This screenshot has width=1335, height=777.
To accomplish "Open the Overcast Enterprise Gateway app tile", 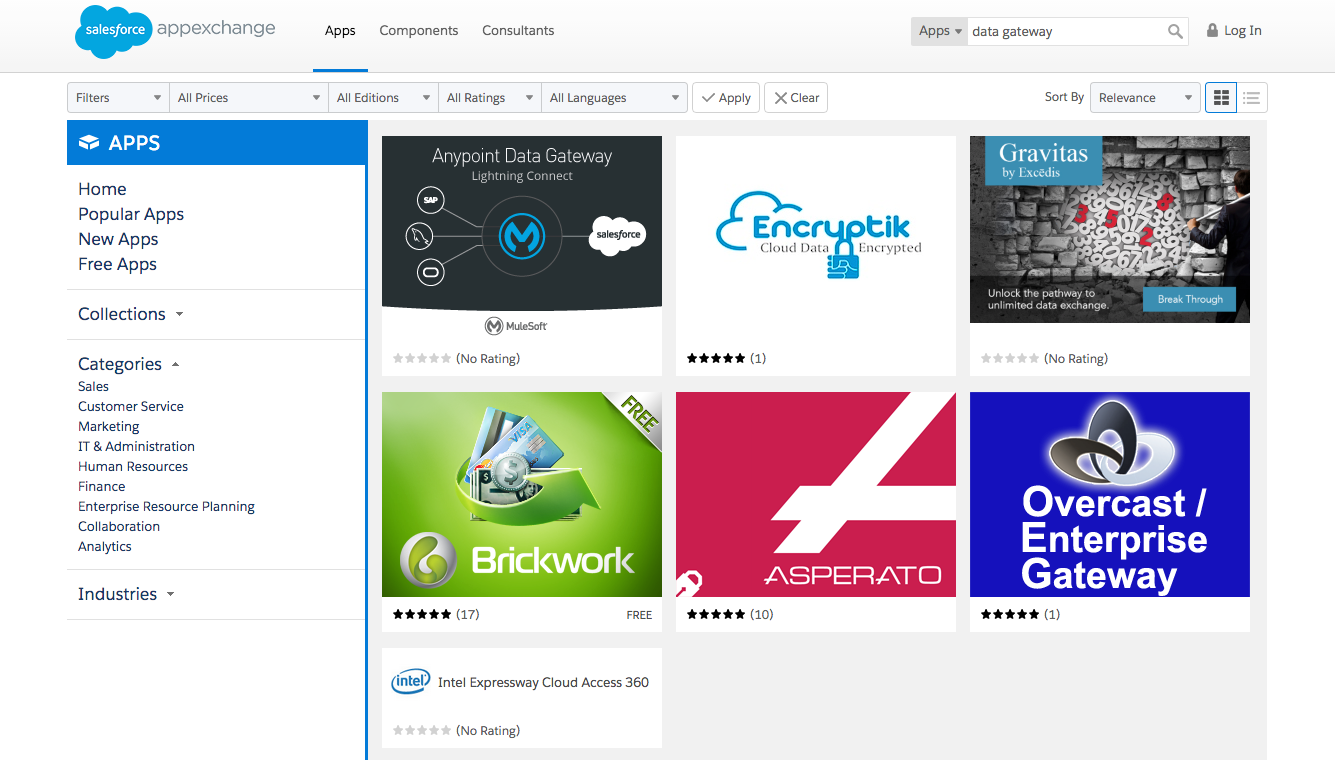I will coord(1110,512).
